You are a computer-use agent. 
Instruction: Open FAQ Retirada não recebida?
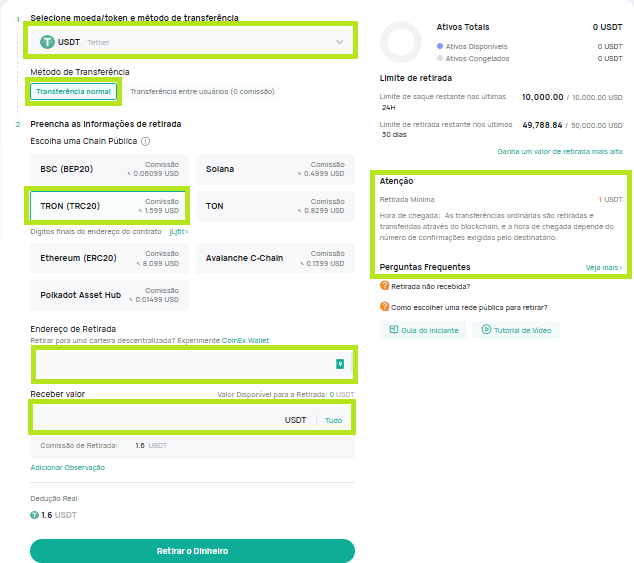[x=431, y=286]
